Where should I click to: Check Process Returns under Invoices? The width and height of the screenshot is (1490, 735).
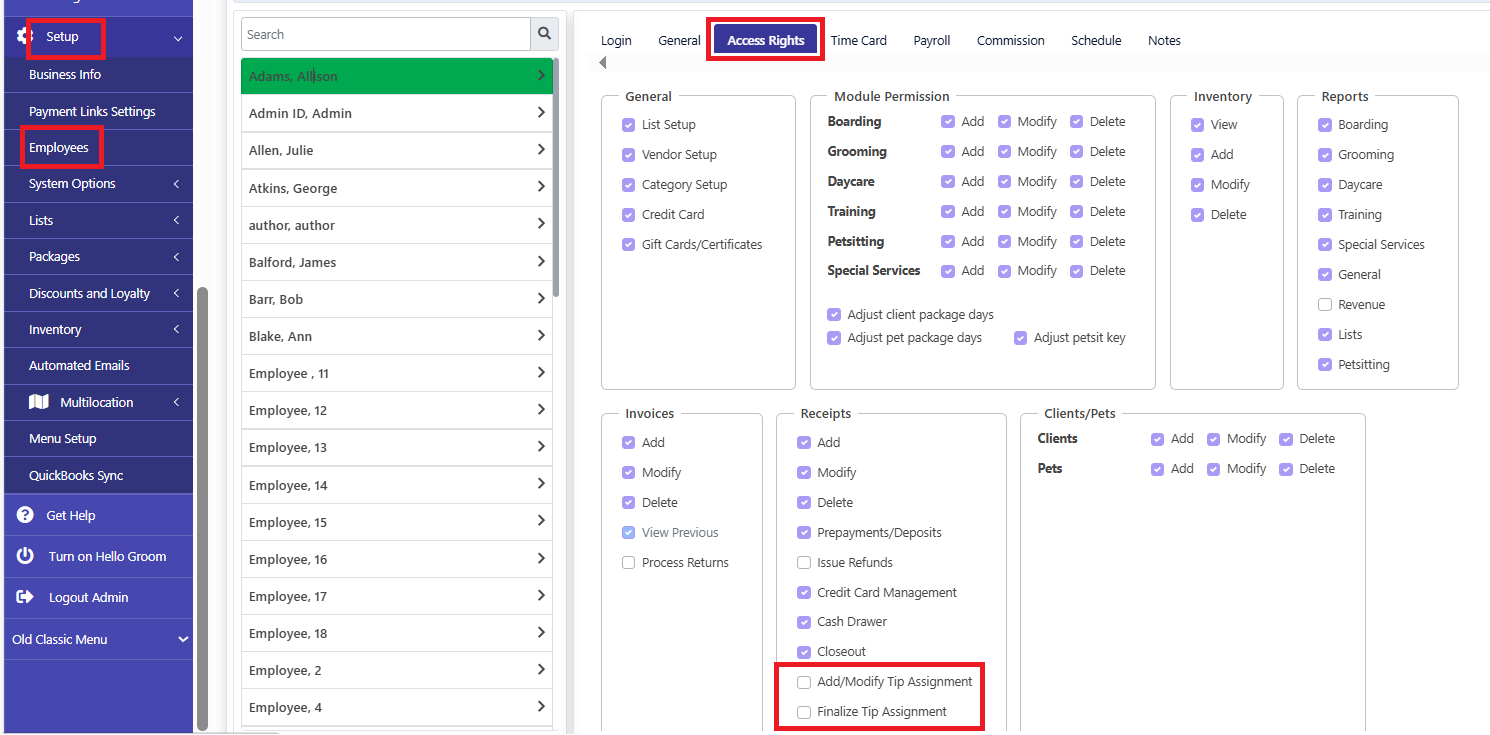tap(629, 562)
